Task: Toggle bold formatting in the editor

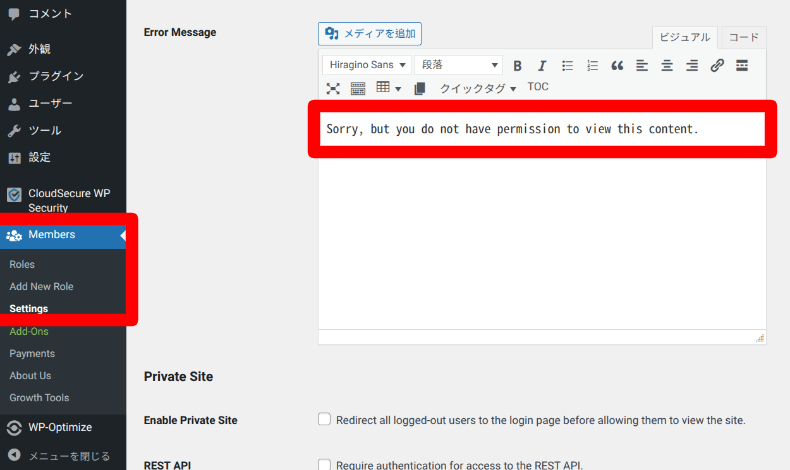Action: pos(517,65)
